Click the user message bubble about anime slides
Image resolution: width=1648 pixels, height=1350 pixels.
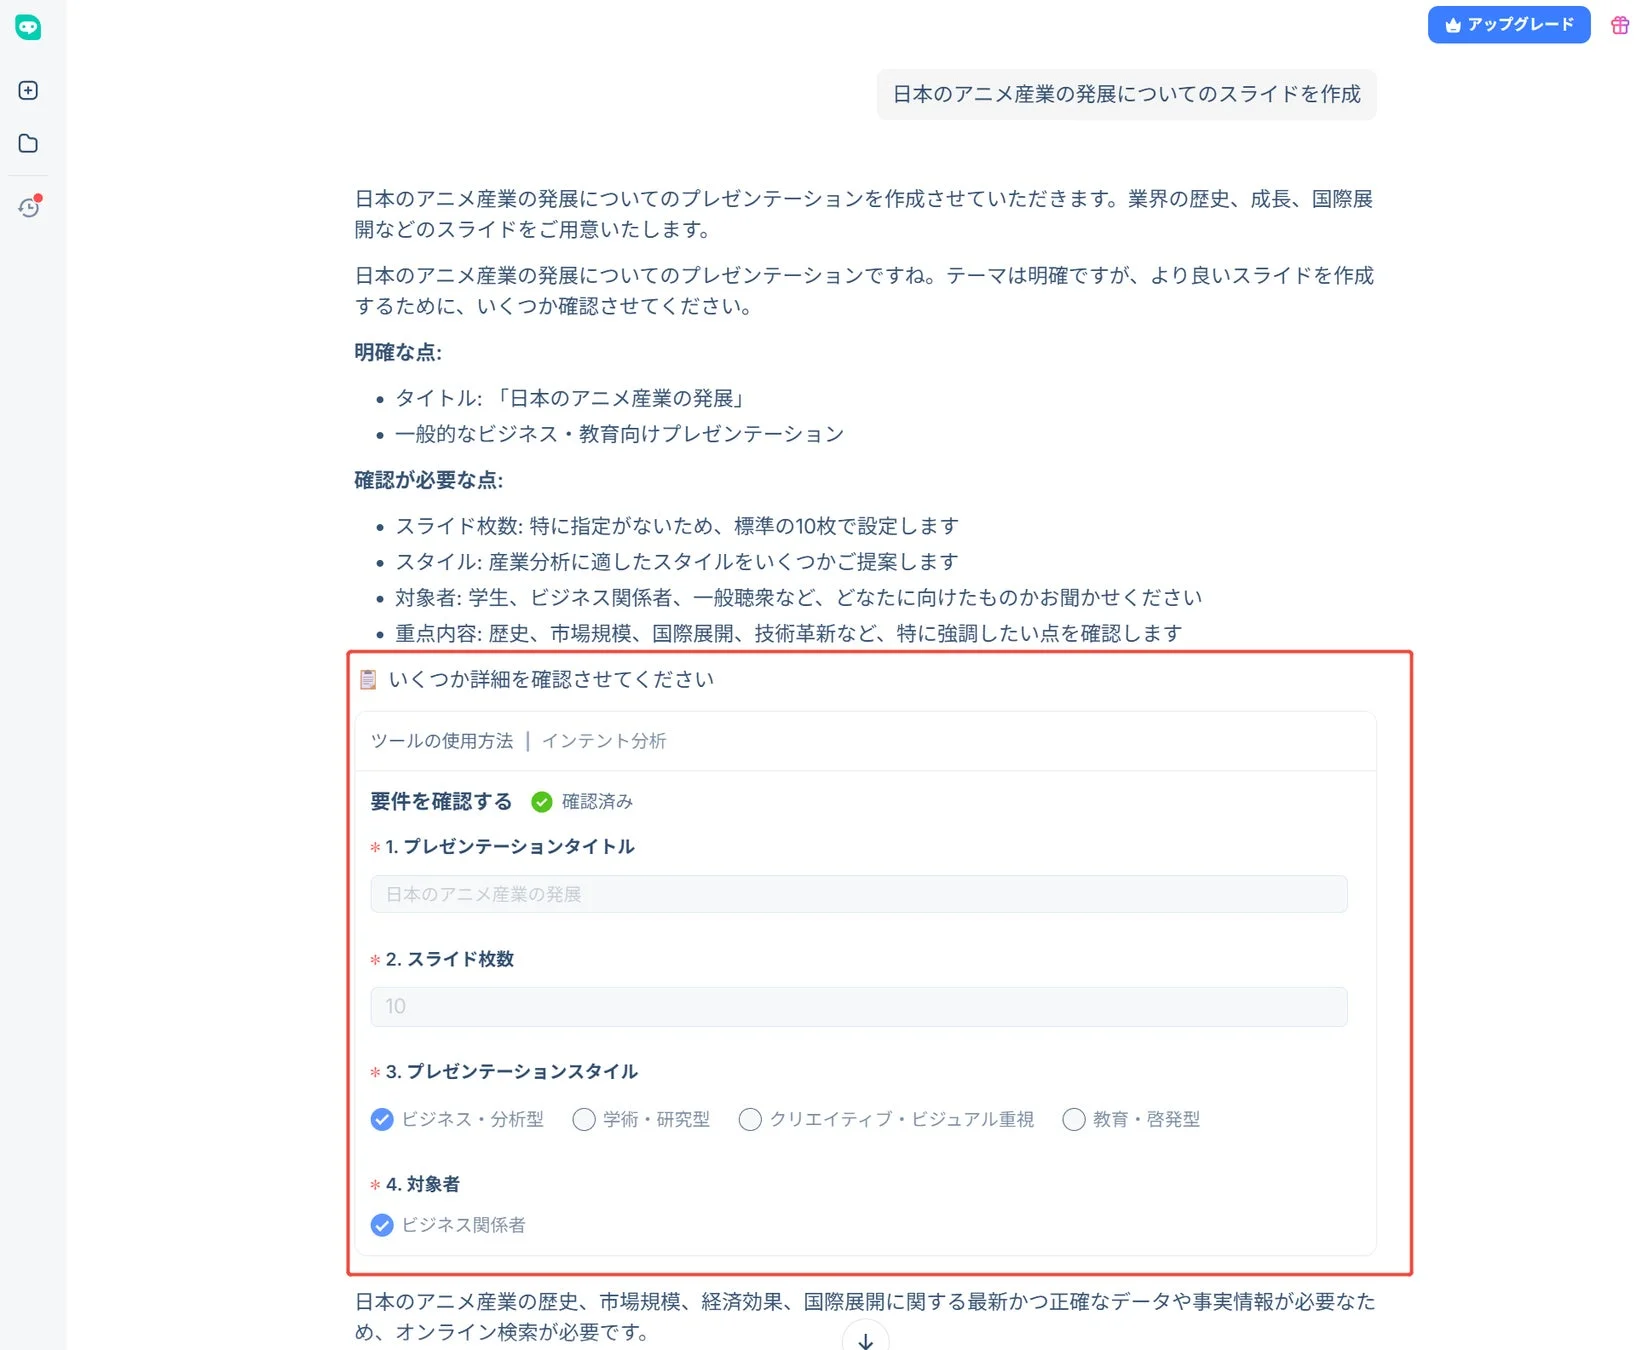(x=1125, y=94)
